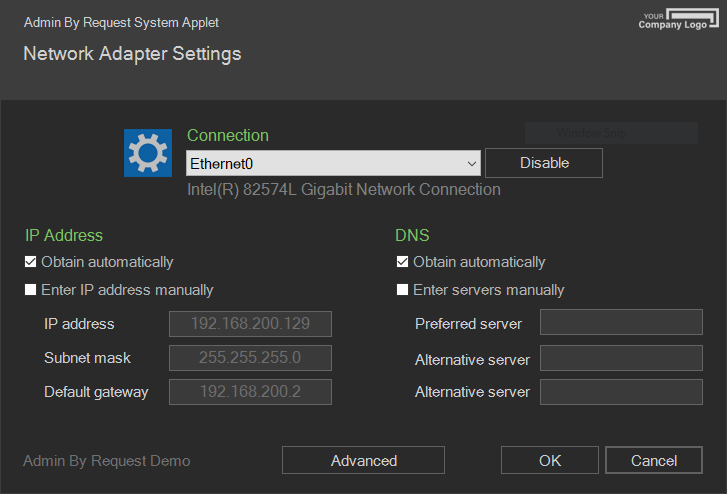727x494 pixels.
Task: Toggle DNS Obtain automatically checkbox
Action: (402, 262)
